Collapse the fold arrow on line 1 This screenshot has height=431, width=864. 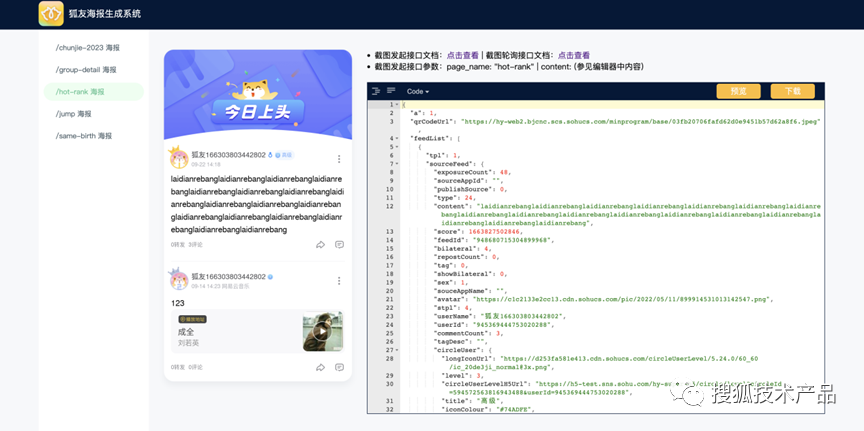[x=397, y=105]
